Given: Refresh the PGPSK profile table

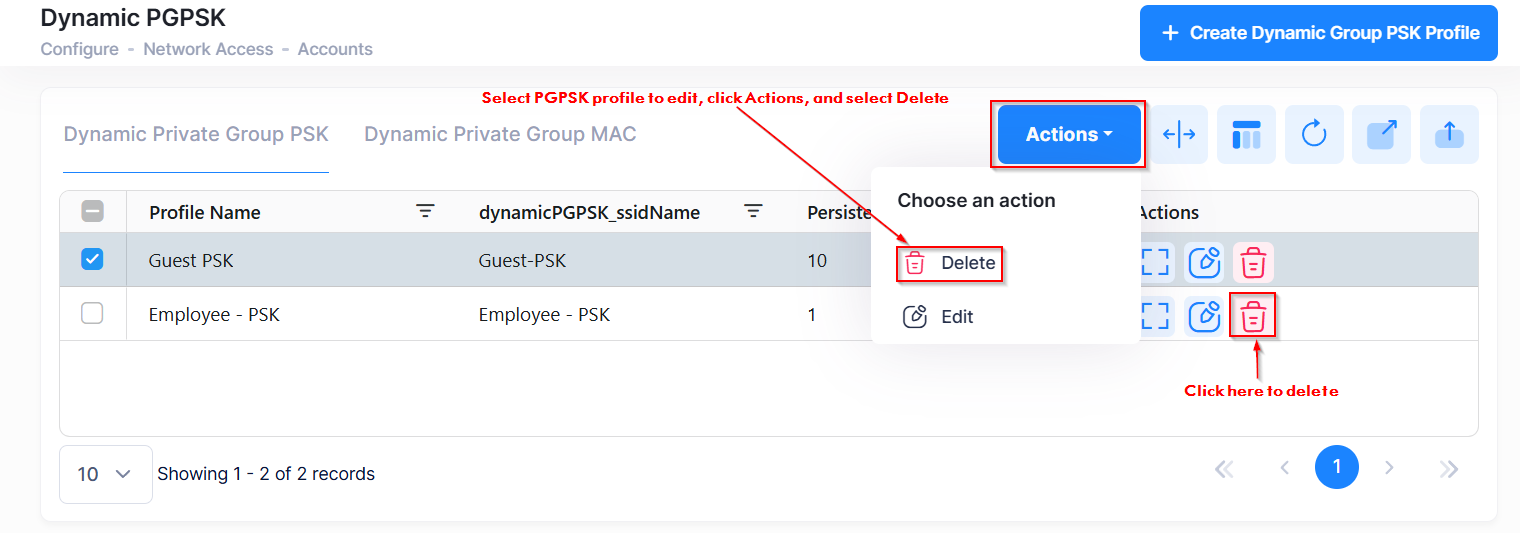Looking at the screenshot, I should click(1314, 135).
